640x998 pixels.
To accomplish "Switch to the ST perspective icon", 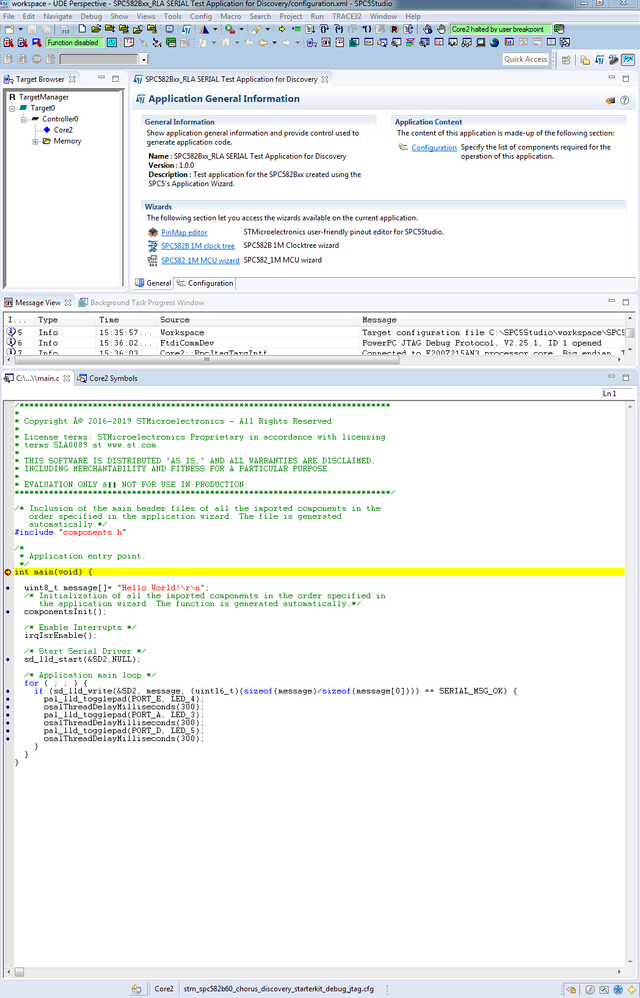I will (599, 60).
